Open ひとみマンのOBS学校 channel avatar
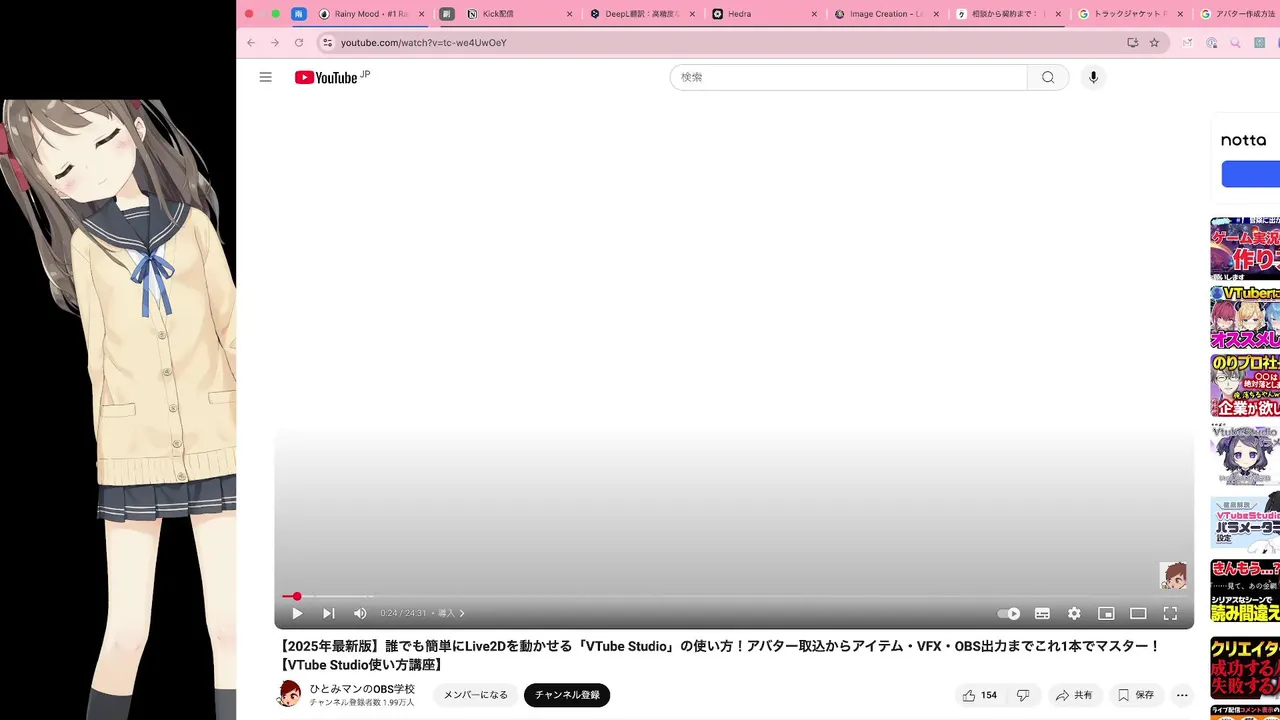 [289, 693]
